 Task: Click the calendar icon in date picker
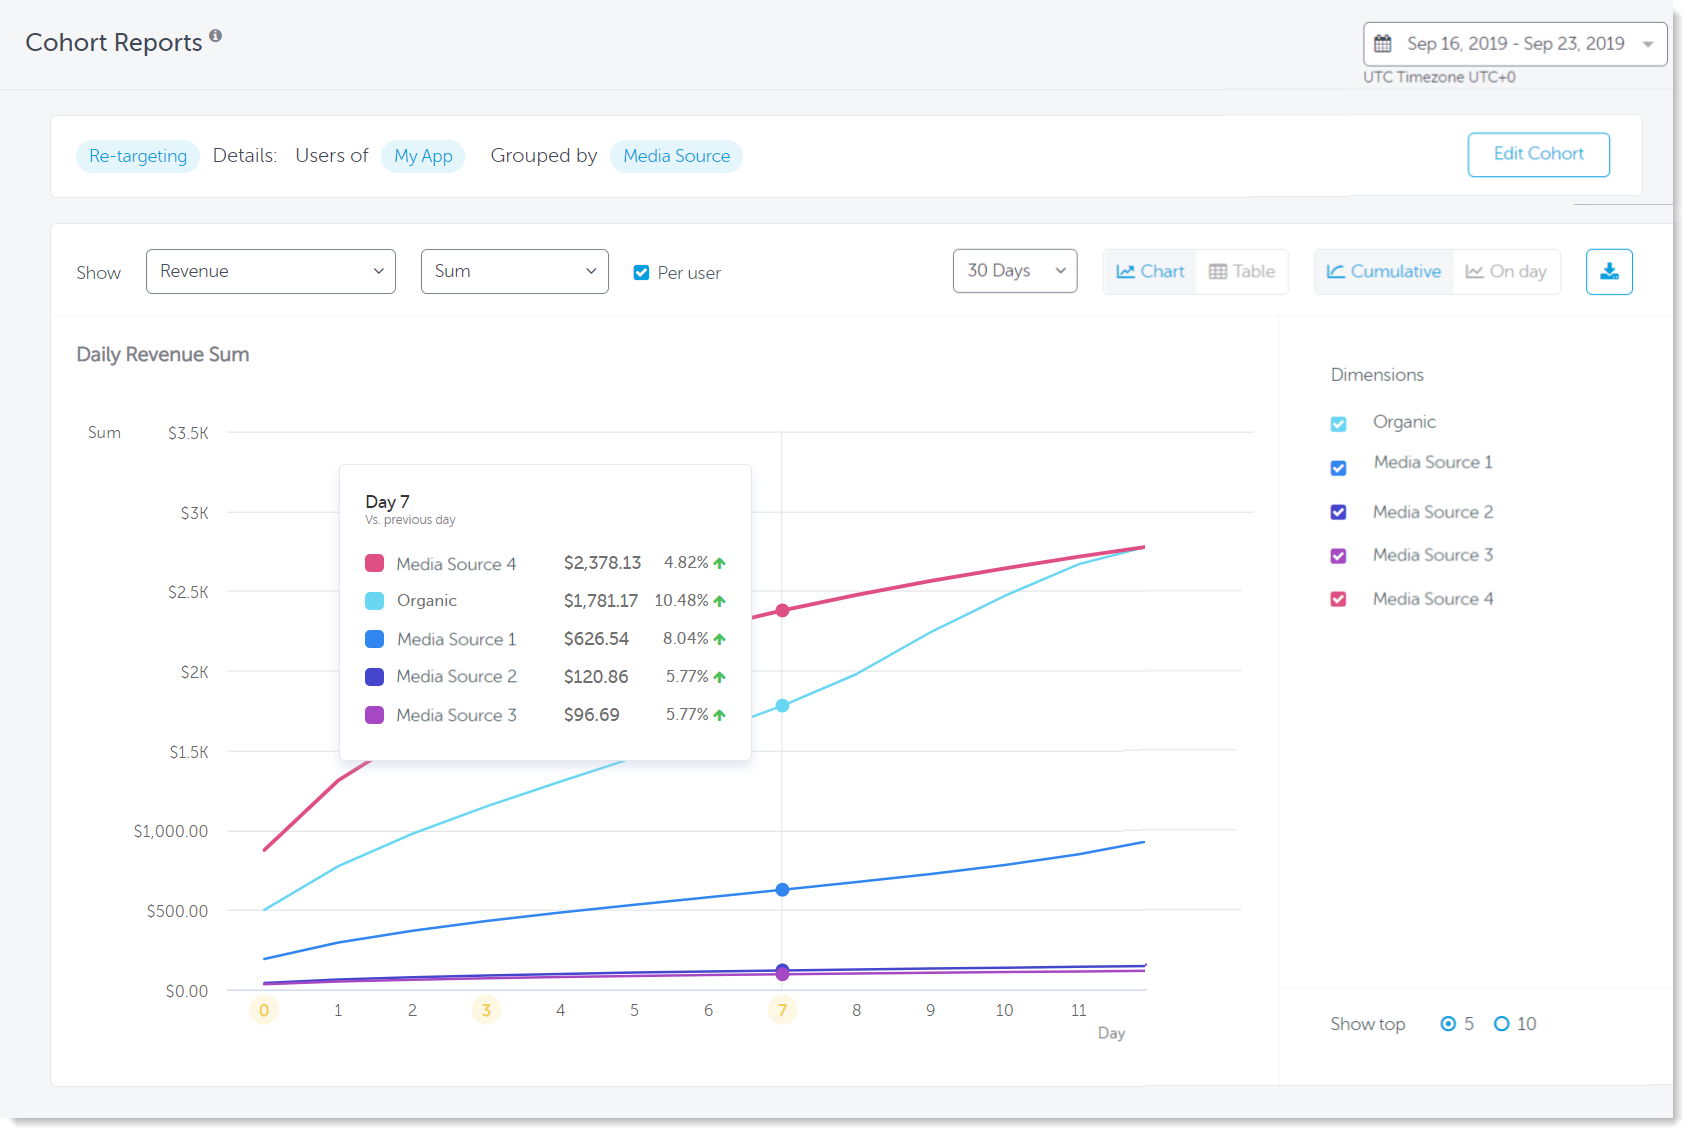pos(1383,44)
